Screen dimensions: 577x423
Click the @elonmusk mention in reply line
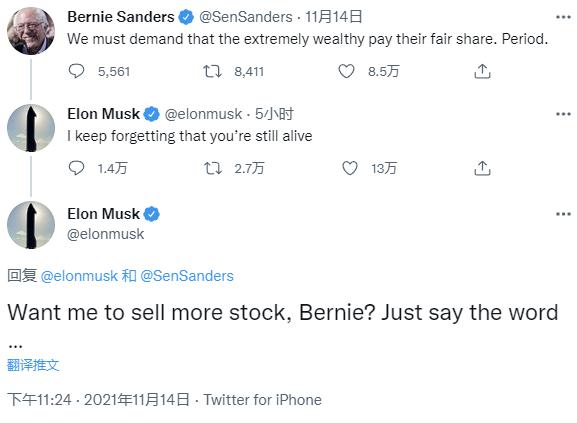click(79, 276)
